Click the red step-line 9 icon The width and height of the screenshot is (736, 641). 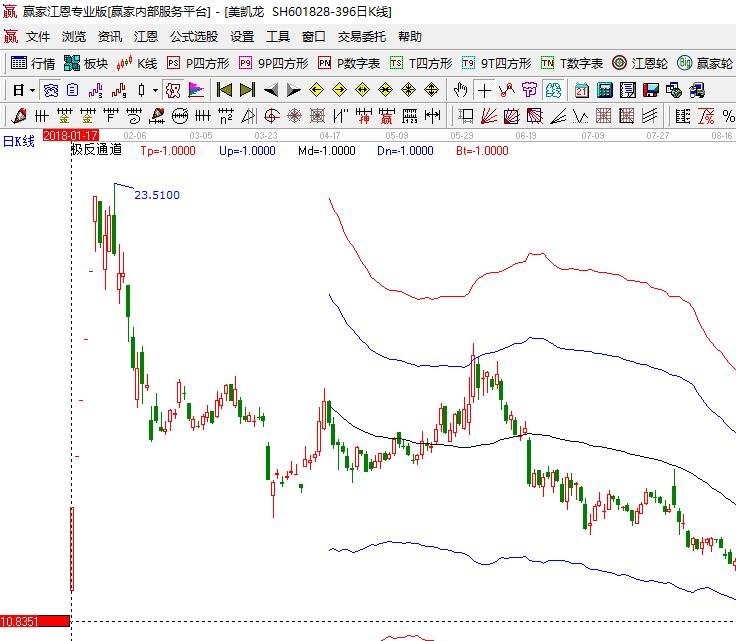pyautogui.click(x=119, y=90)
